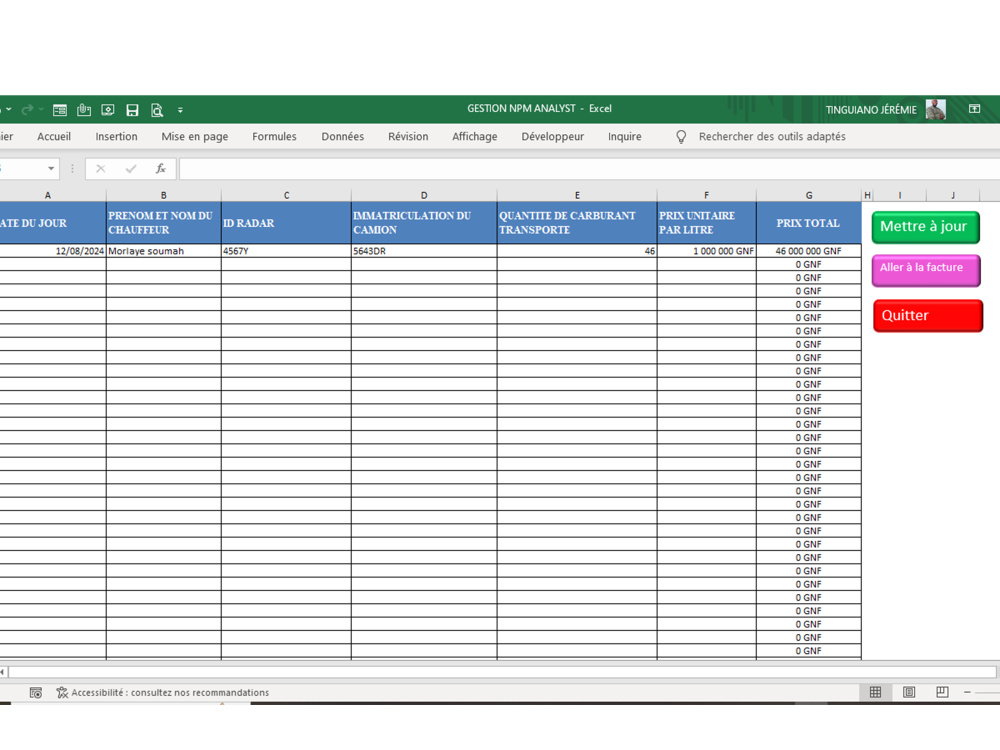Open the Révision tab

(x=408, y=136)
